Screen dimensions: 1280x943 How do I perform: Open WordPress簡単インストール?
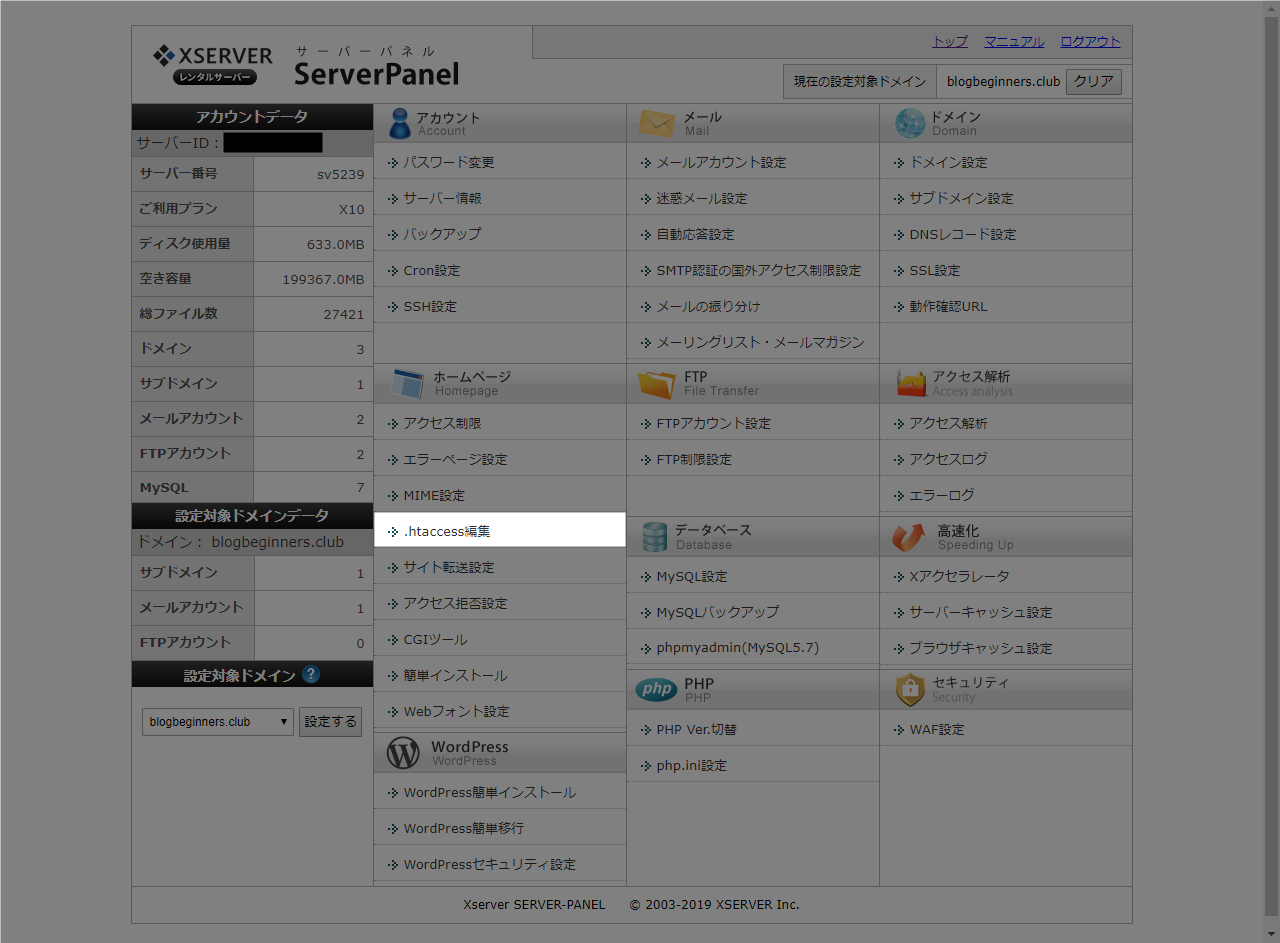[490, 792]
